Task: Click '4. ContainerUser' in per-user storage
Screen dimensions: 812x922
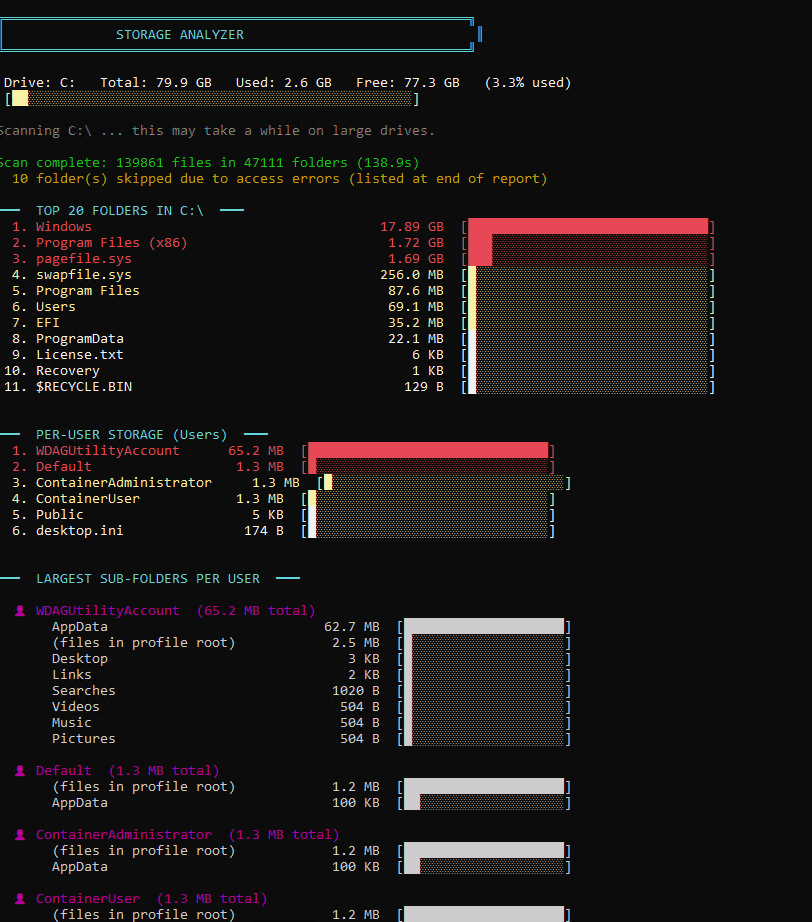Action: 283,499
